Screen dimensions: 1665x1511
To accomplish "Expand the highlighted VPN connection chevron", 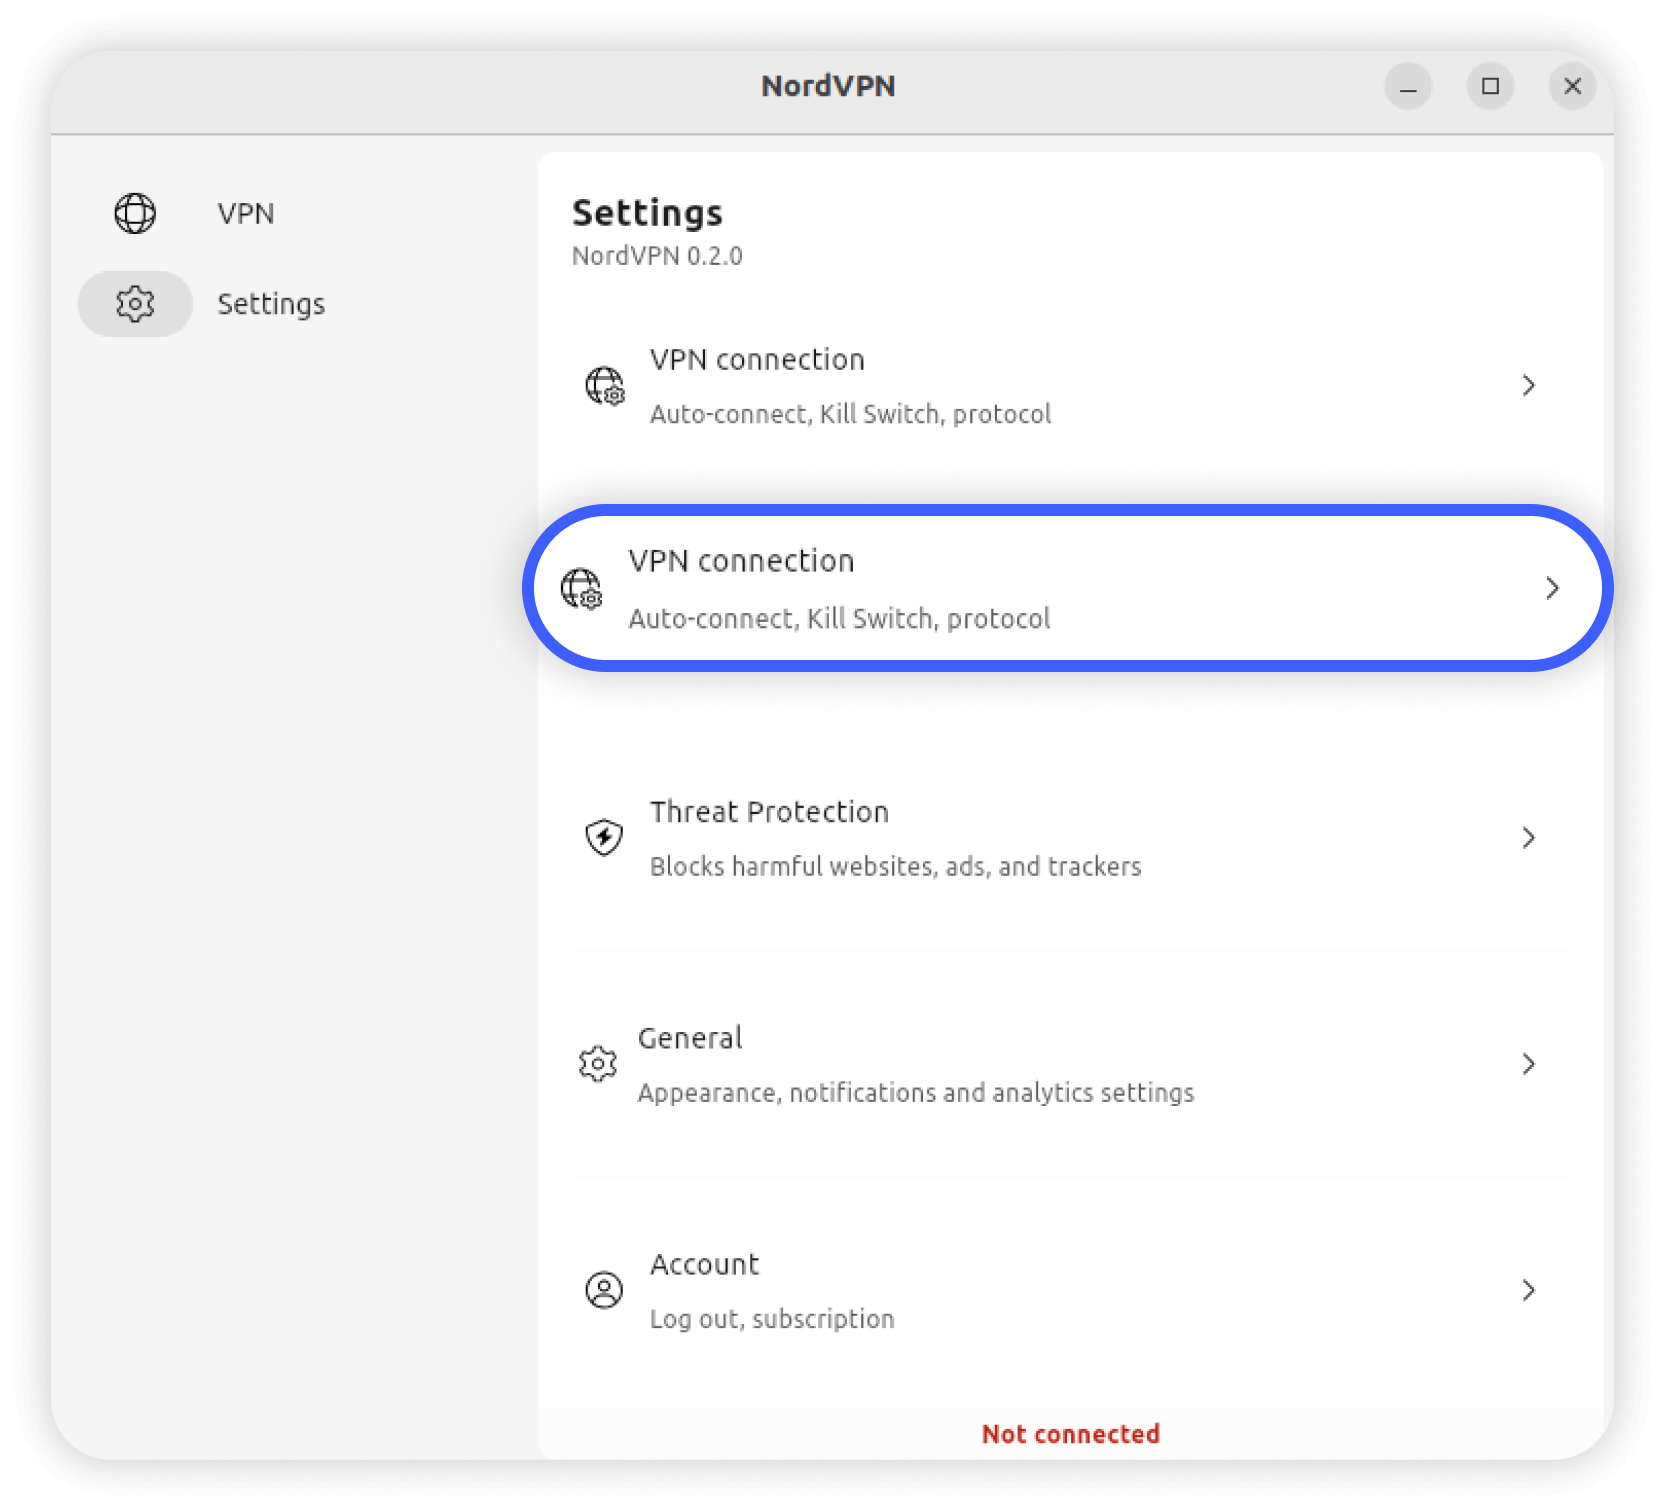I will pyautogui.click(x=1552, y=588).
